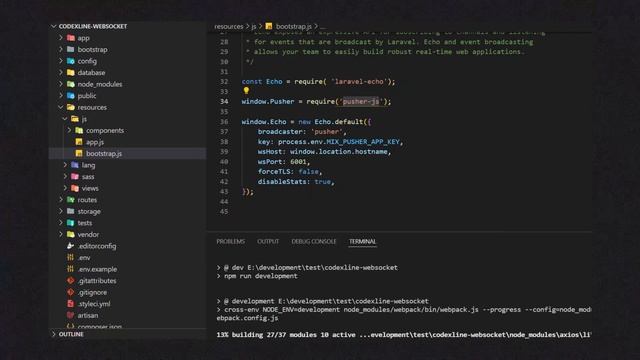This screenshot has height=360, width=640.
Task: Click the app folder icon
Action: point(71,38)
